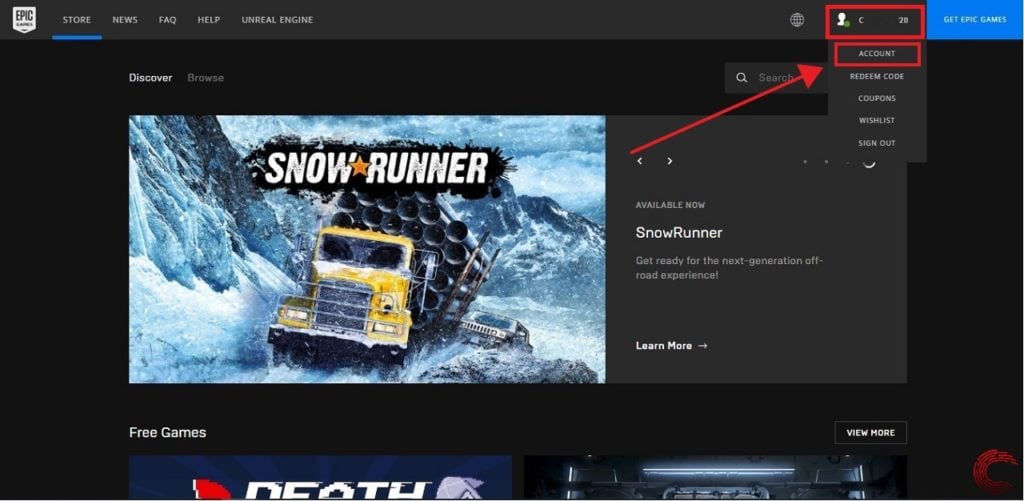Screen dimensions: 1024x501
Task: Click the Epic Games logo
Action: [x=24, y=20]
